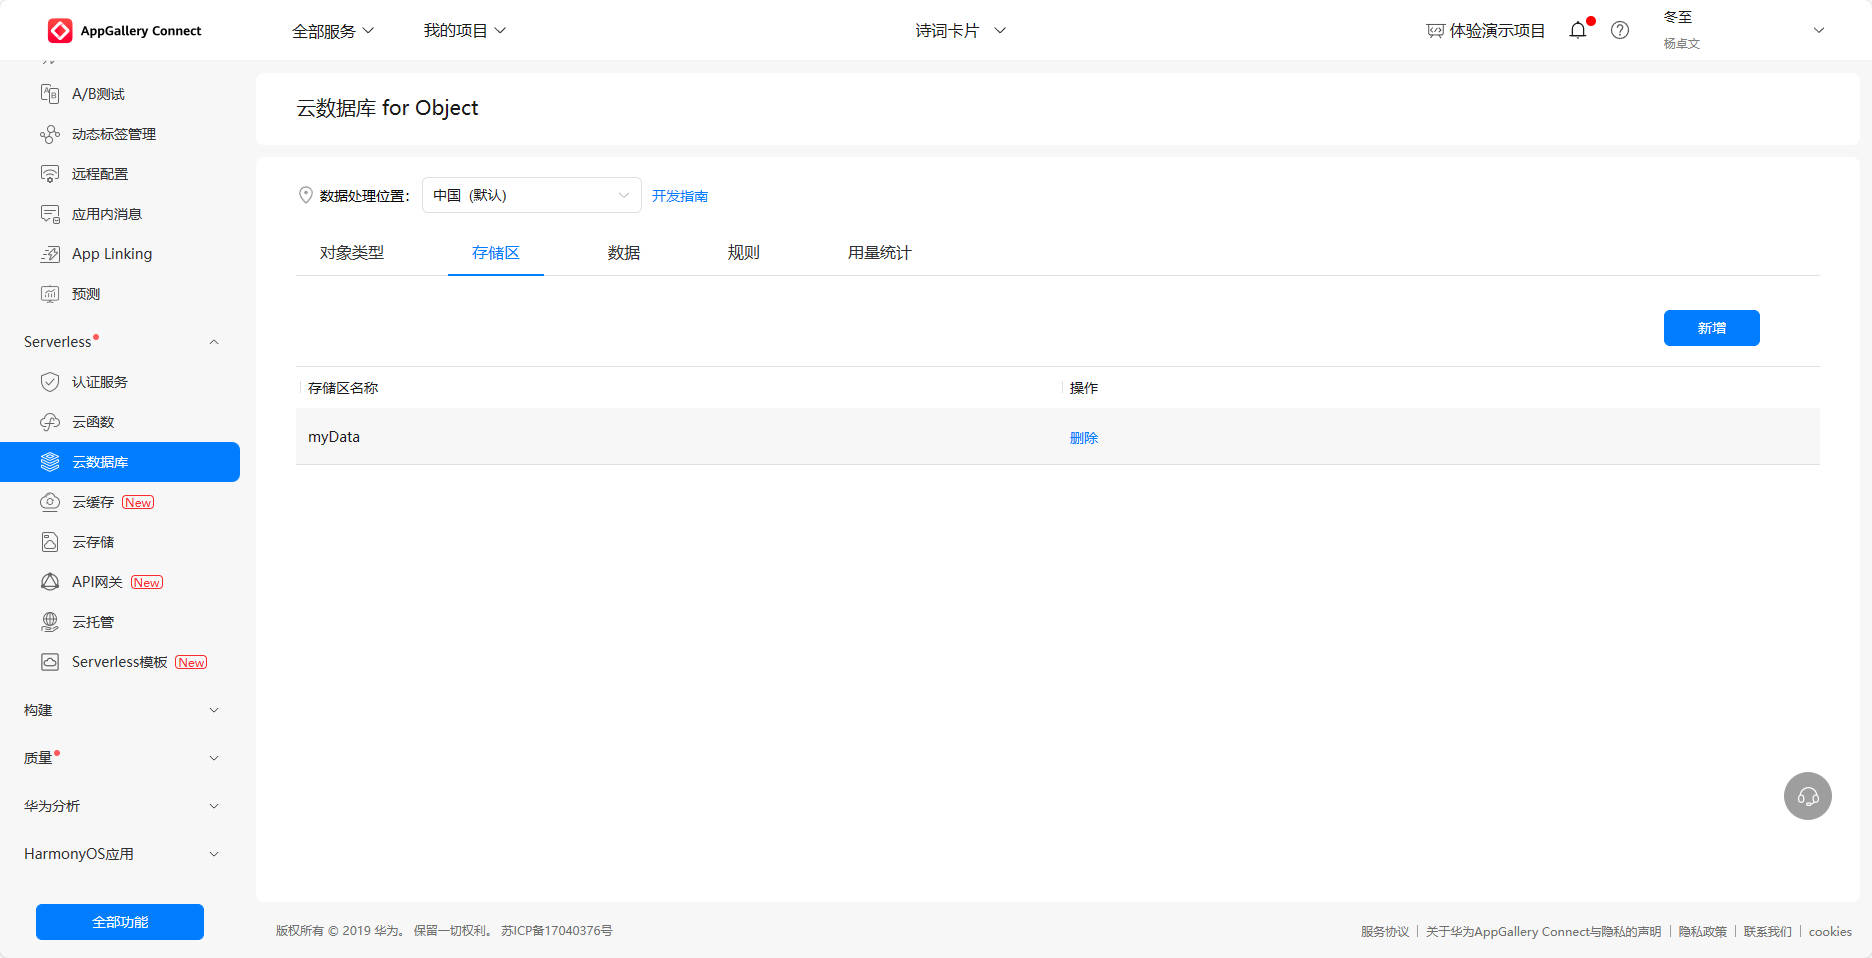Expand the 我的项目 dropdown
The width and height of the screenshot is (1872, 958).
[x=465, y=31]
